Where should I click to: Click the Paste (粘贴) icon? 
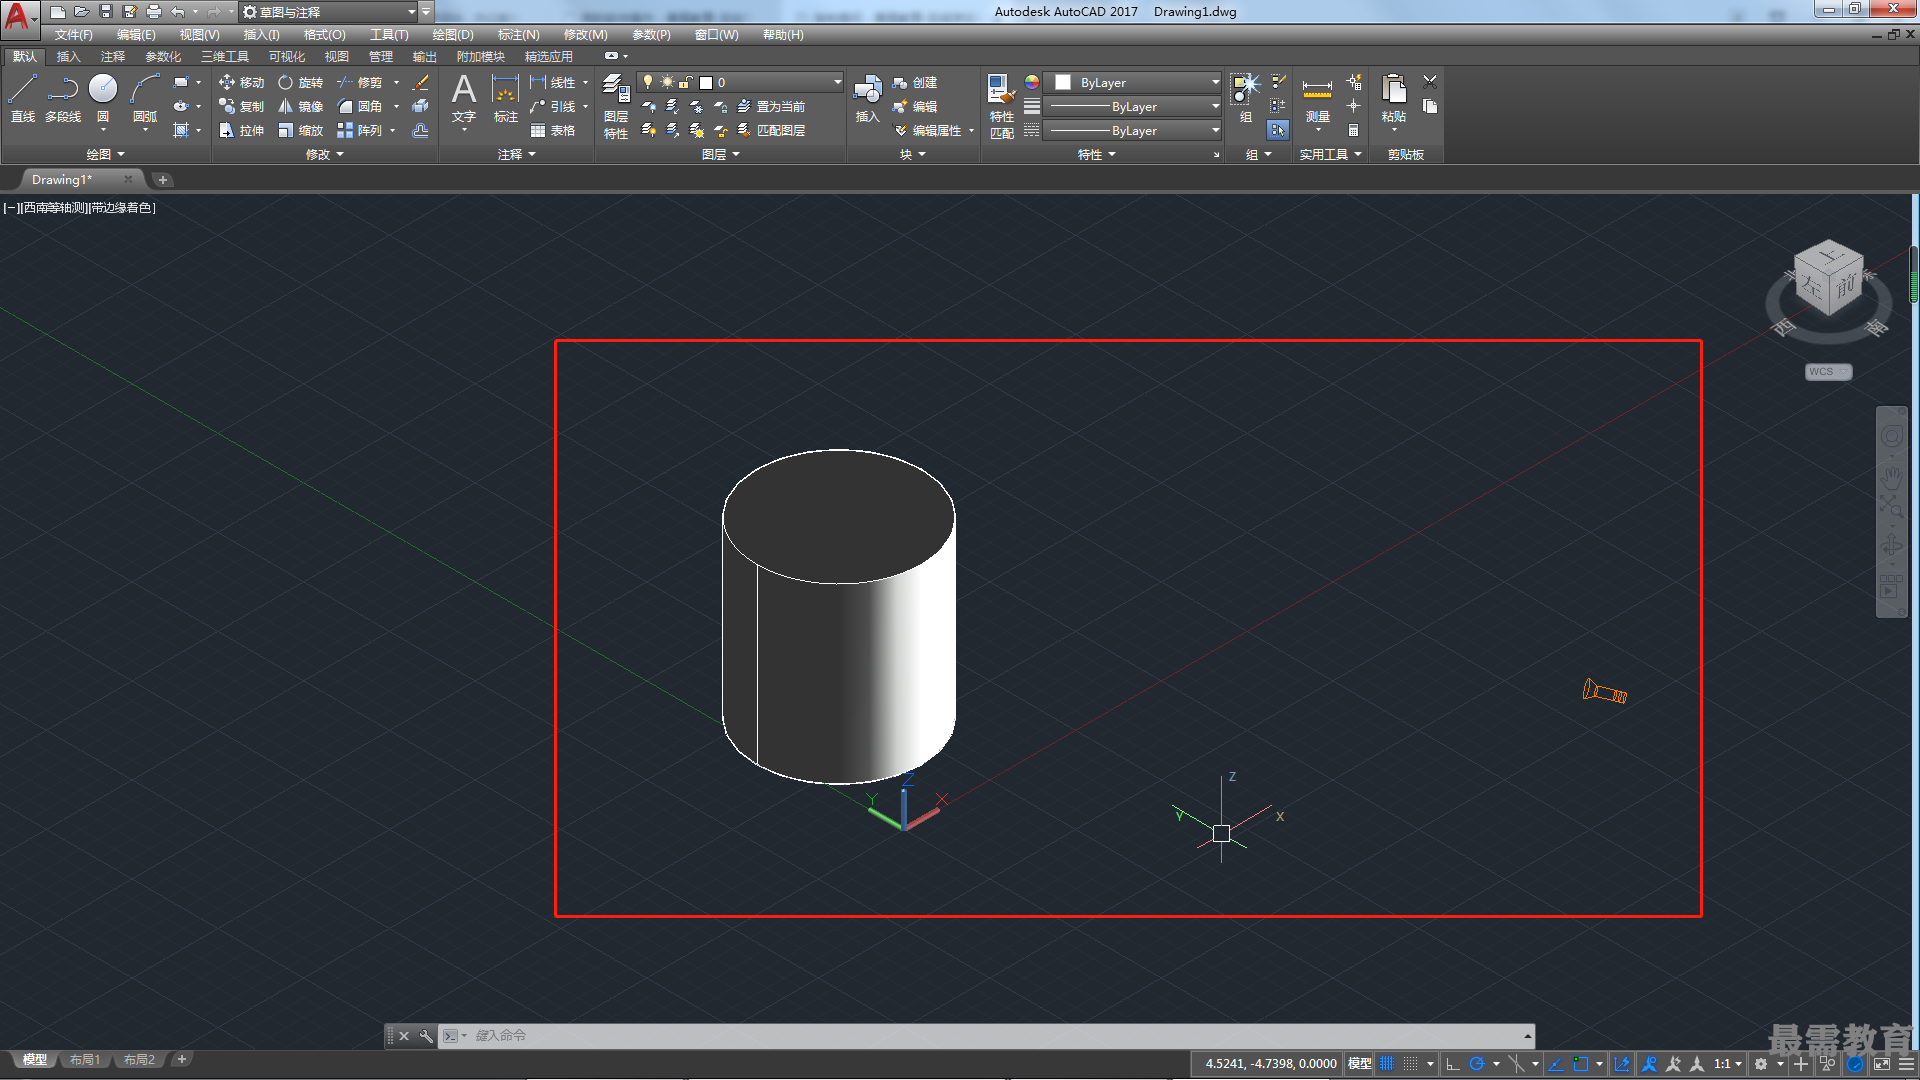pos(1393,99)
